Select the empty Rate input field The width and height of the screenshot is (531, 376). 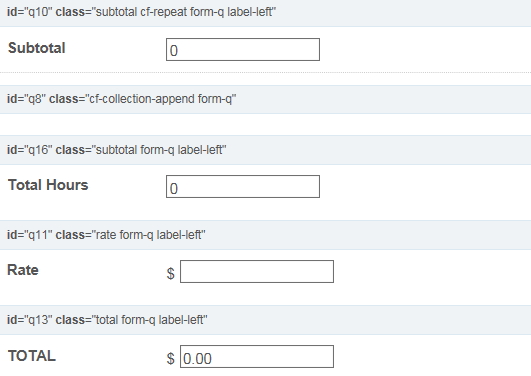click(x=257, y=271)
